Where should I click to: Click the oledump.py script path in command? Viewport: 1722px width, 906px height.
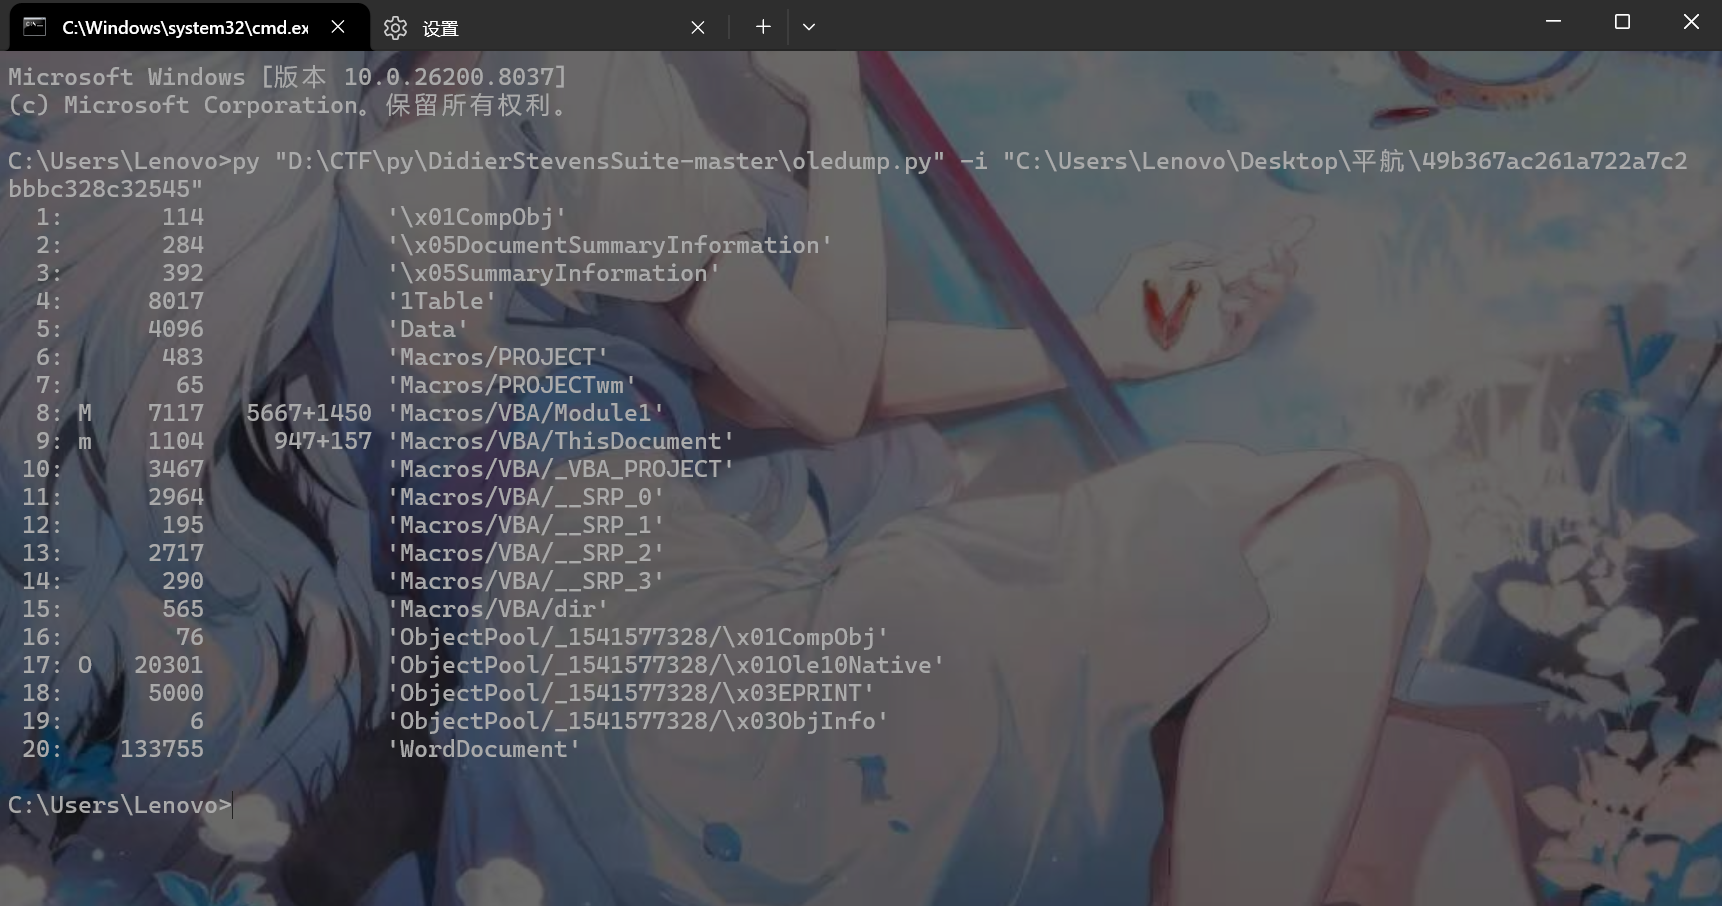609,161
